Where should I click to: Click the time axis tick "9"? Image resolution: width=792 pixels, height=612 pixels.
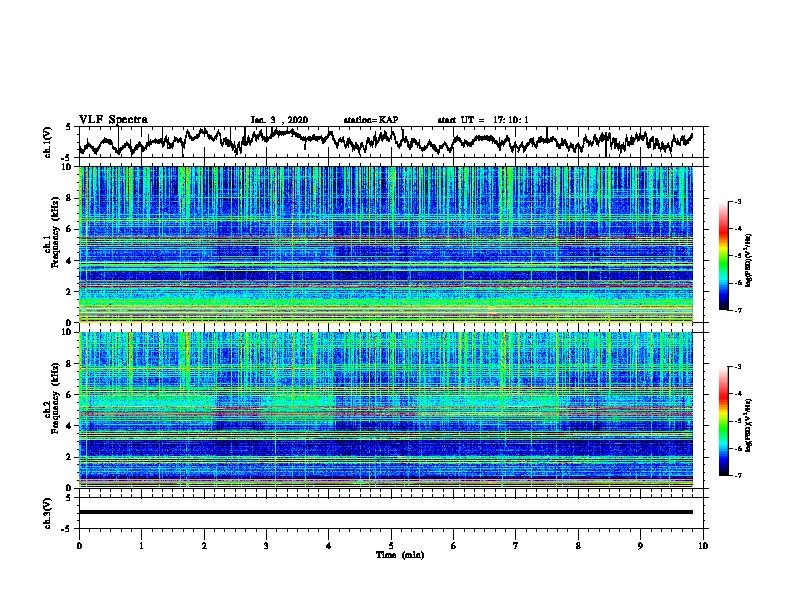pyautogui.click(x=640, y=546)
